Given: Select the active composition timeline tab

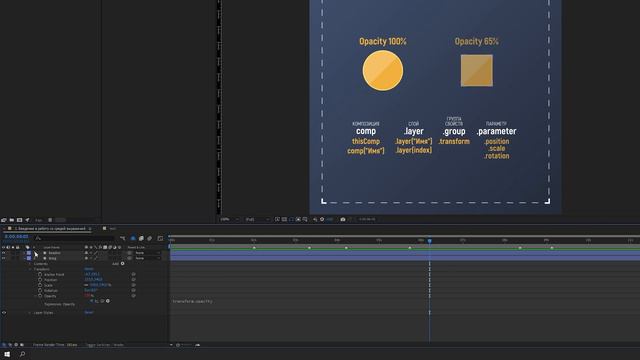Looking at the screenshot, I should 50,229.
